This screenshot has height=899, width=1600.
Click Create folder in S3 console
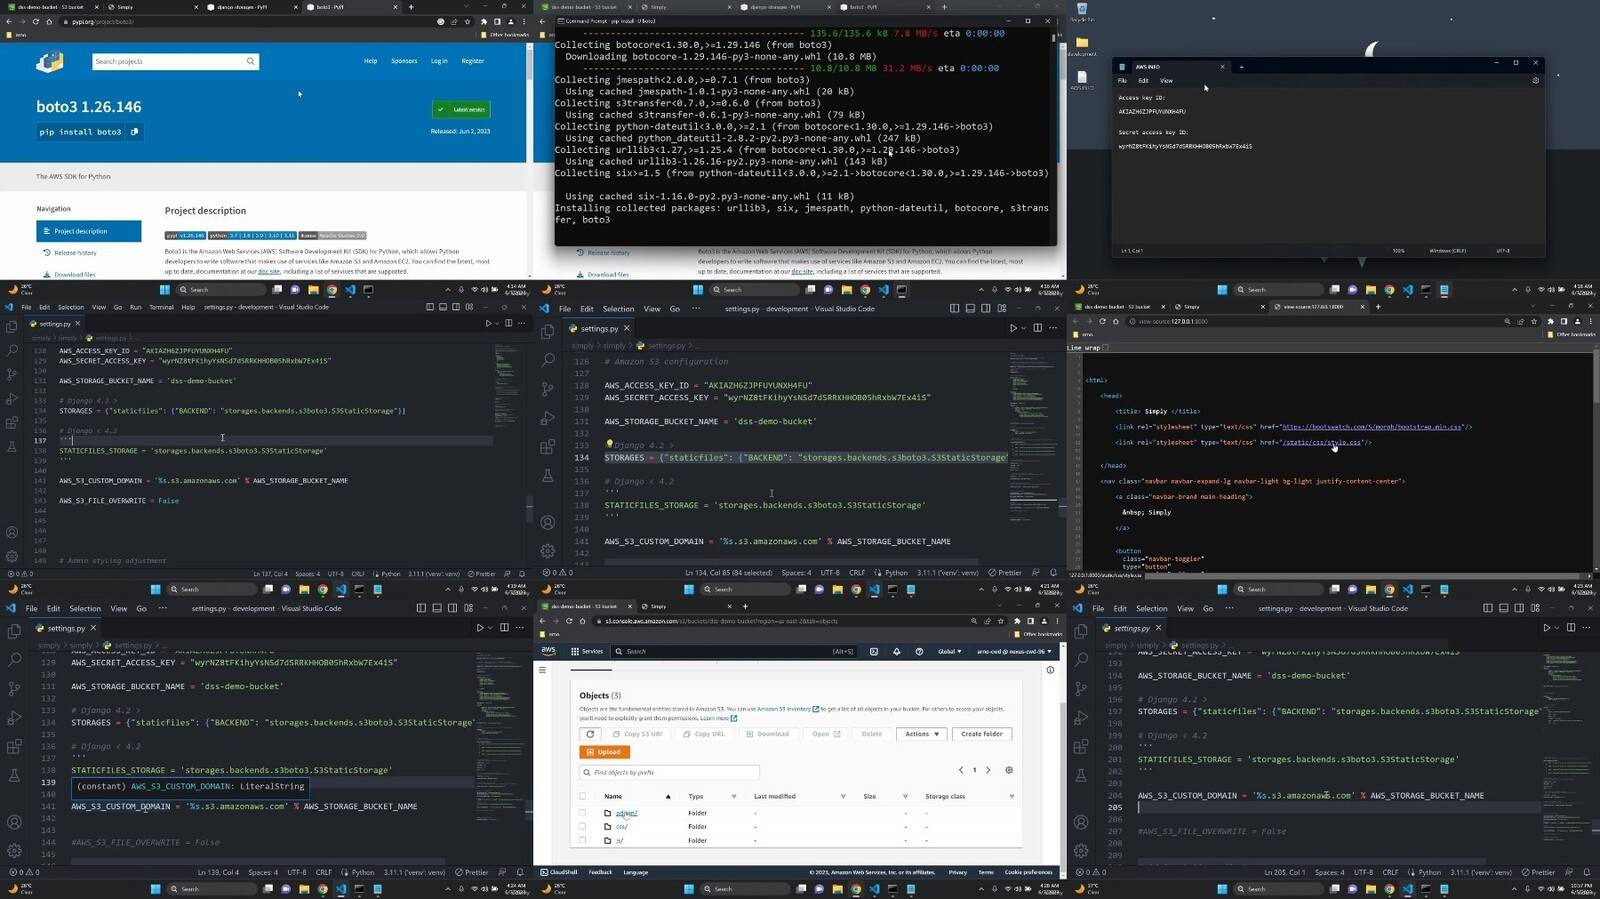pyautogui.click(x=982, y=734)
